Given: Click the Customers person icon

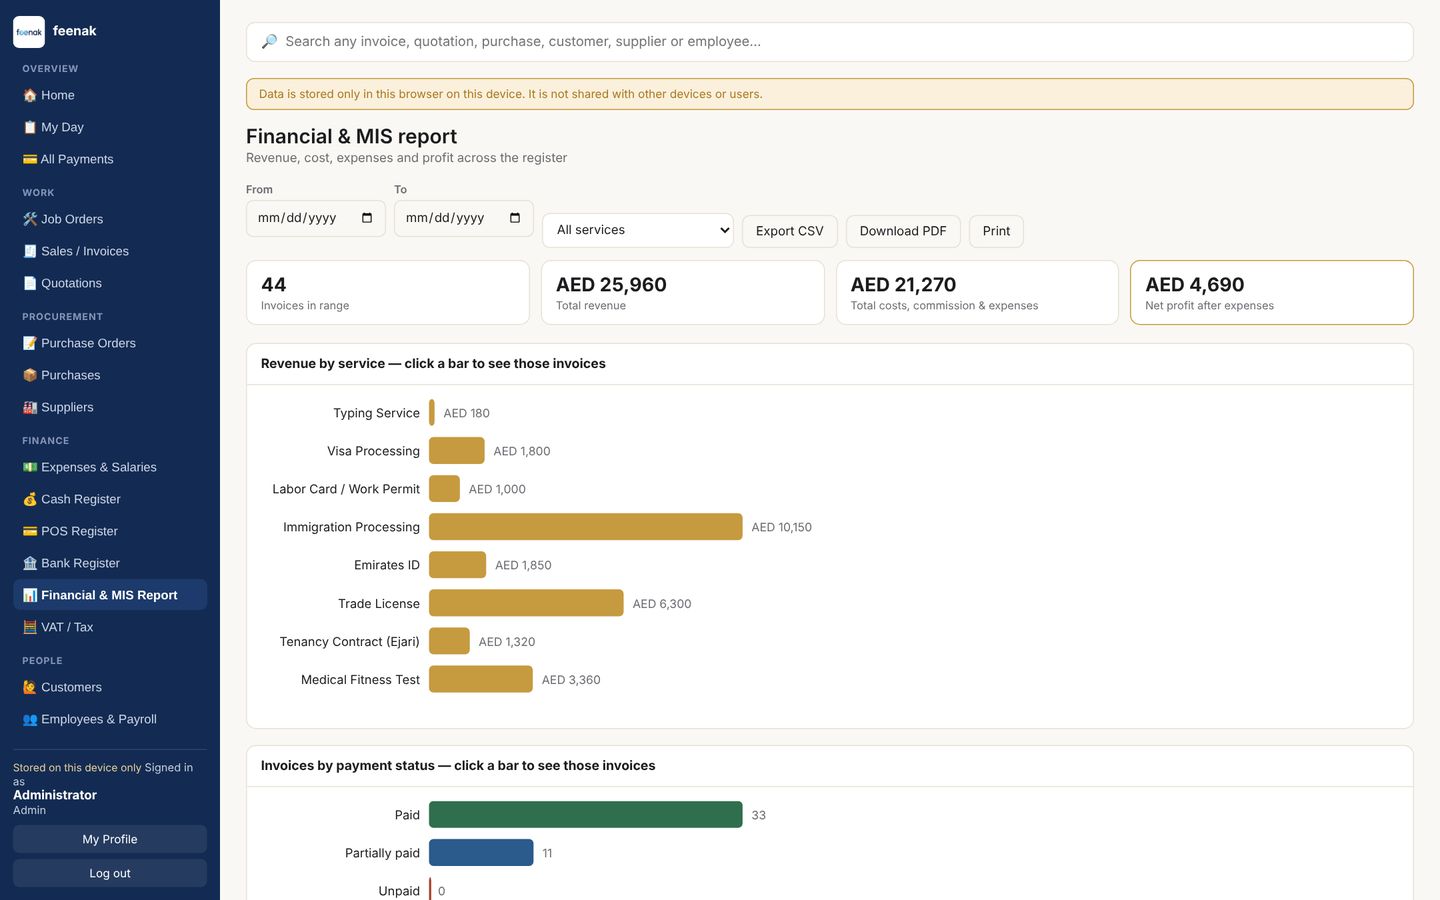Looking at the screenshot, I should pyautogui.click(x=30, y=687).
